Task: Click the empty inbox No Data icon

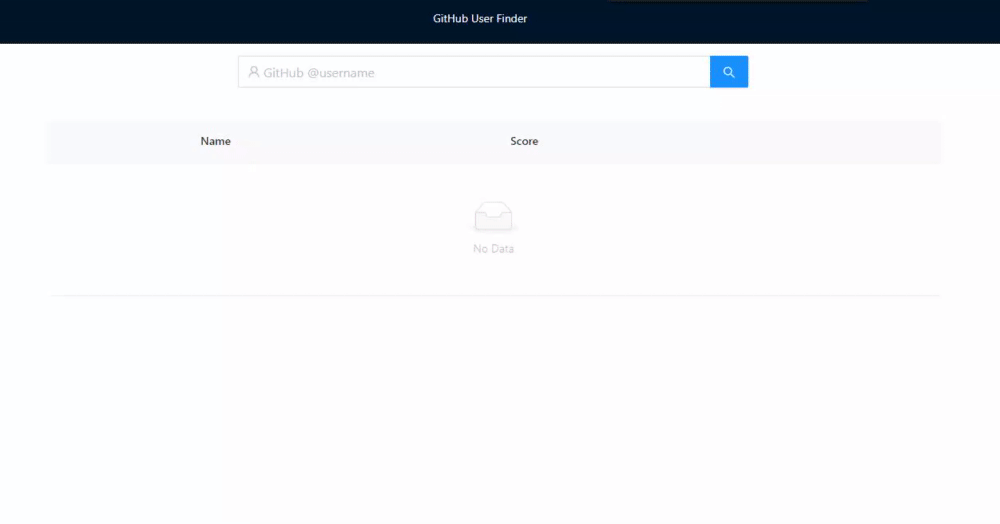Action: tap(493, 217)
